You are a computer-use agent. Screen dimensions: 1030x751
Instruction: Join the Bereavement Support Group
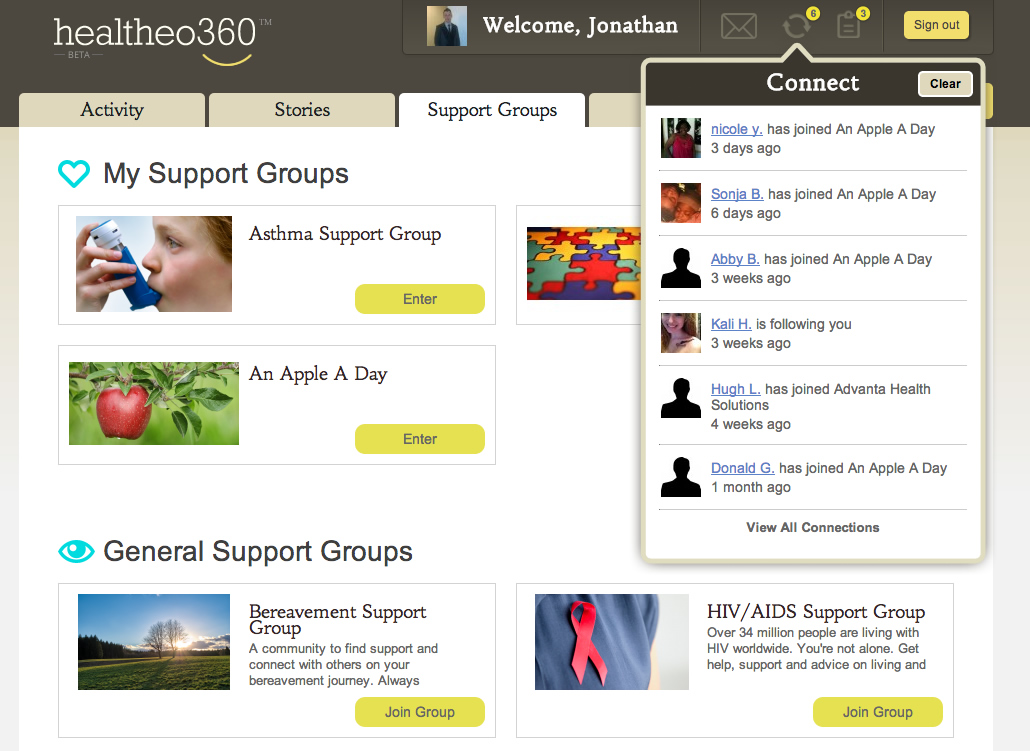pos(420,712)
